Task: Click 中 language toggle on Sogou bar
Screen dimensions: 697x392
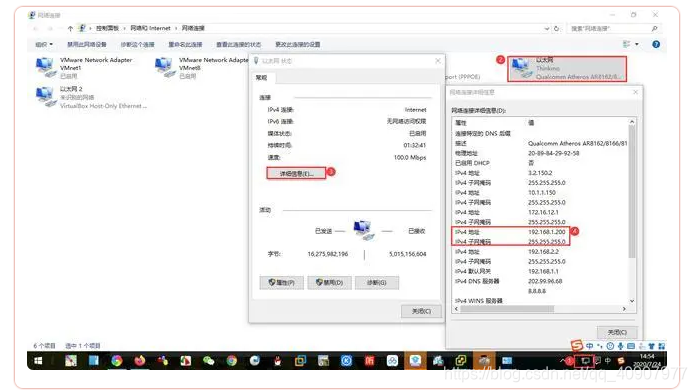Action: point(589,346)
